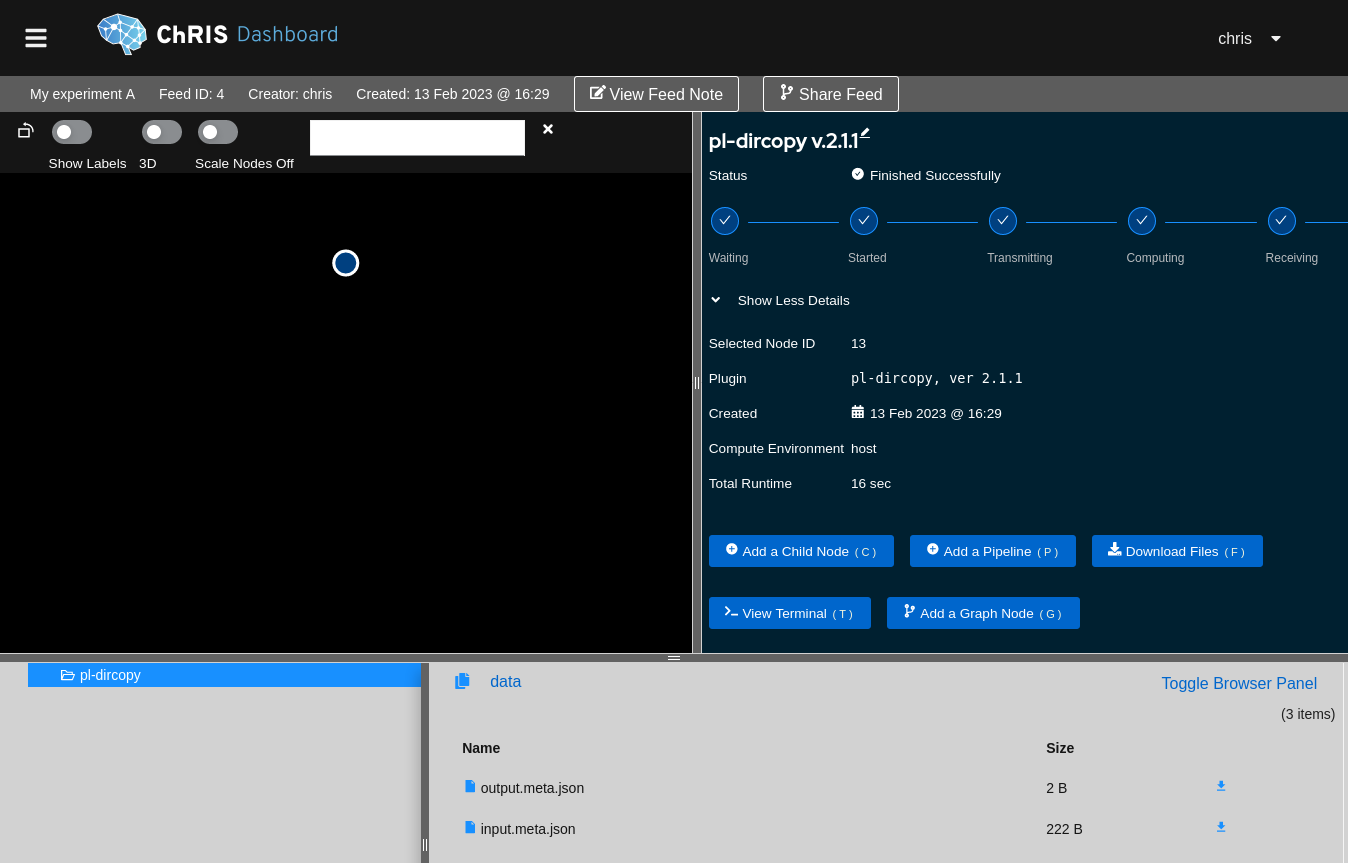This screenshot has height=863, width=1348.
Task: Download output.meta.json via its download icon
Action: 1221,786
